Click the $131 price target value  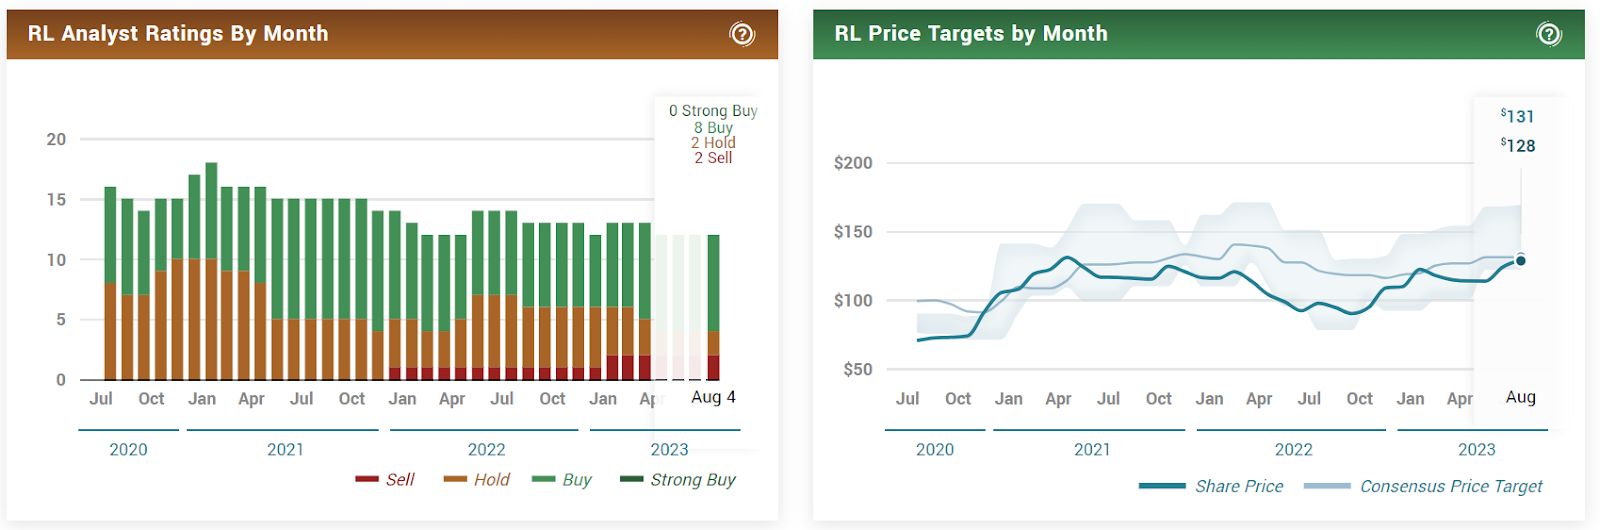[1517, 117]
